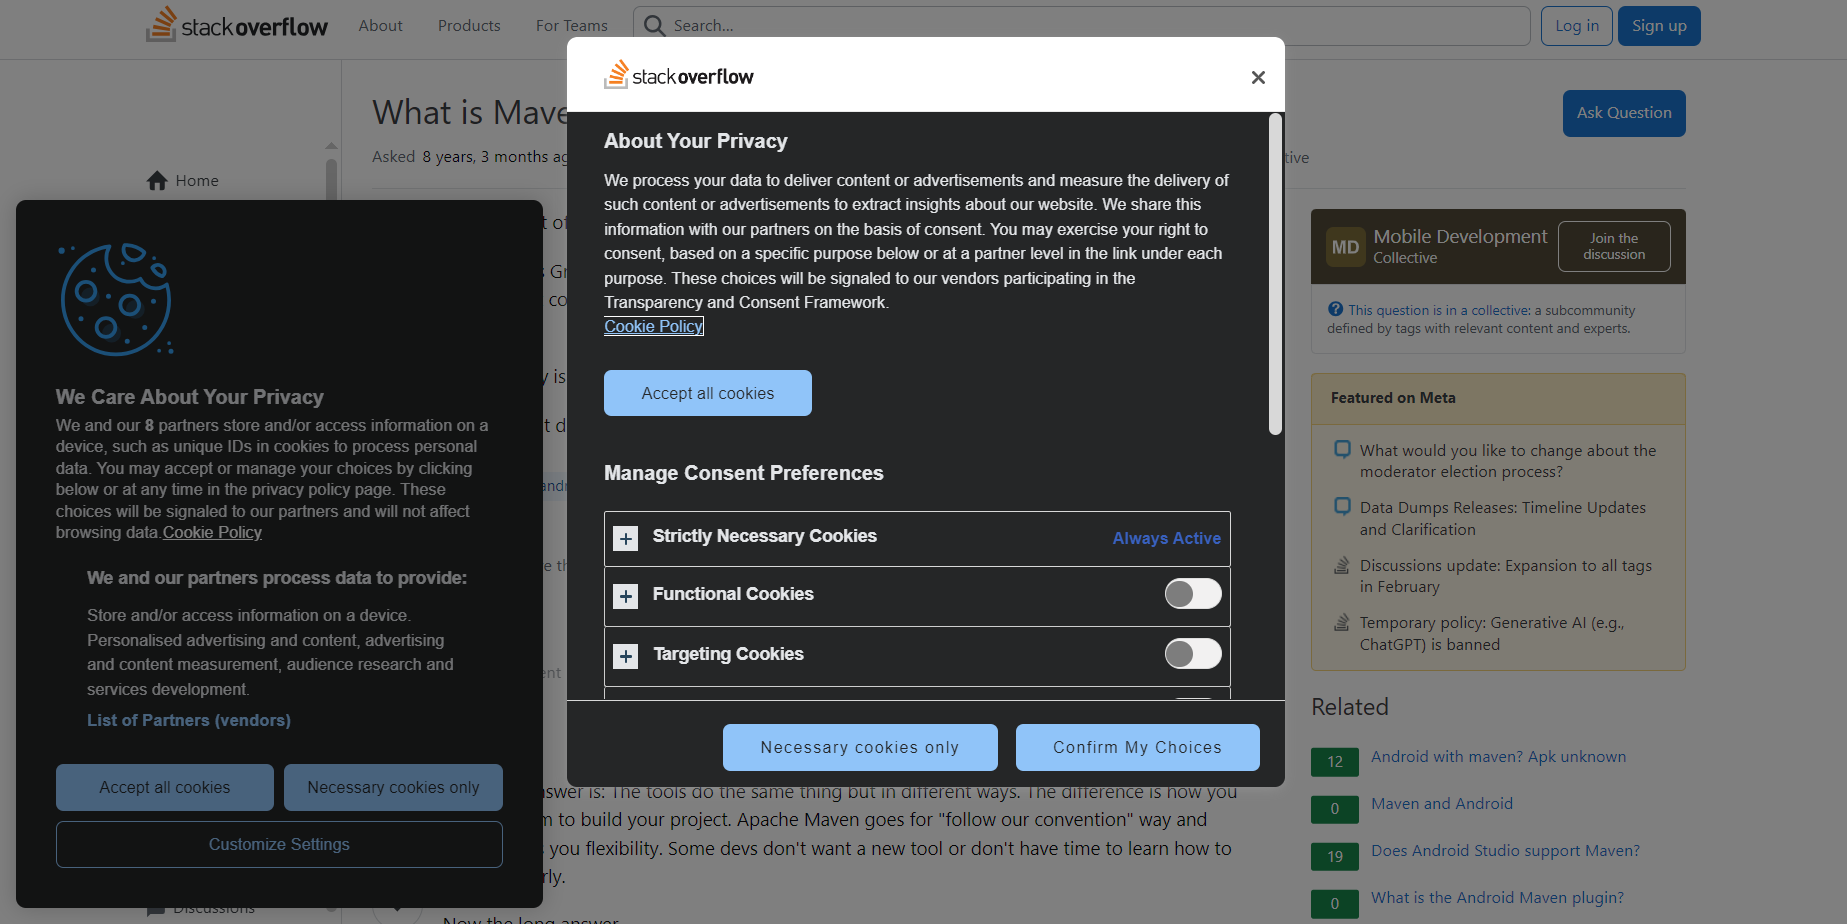Choose Necessary cookies only in banner
This screenshot has width=1847, height=924.
(393, 787)
